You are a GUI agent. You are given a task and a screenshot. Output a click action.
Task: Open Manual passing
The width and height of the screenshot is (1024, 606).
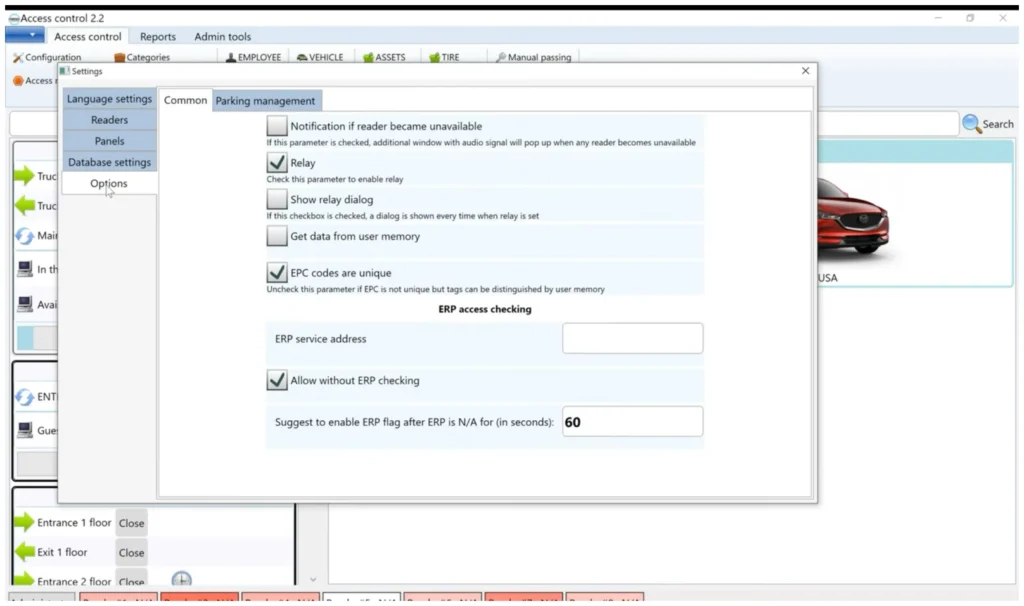(534, 57)
